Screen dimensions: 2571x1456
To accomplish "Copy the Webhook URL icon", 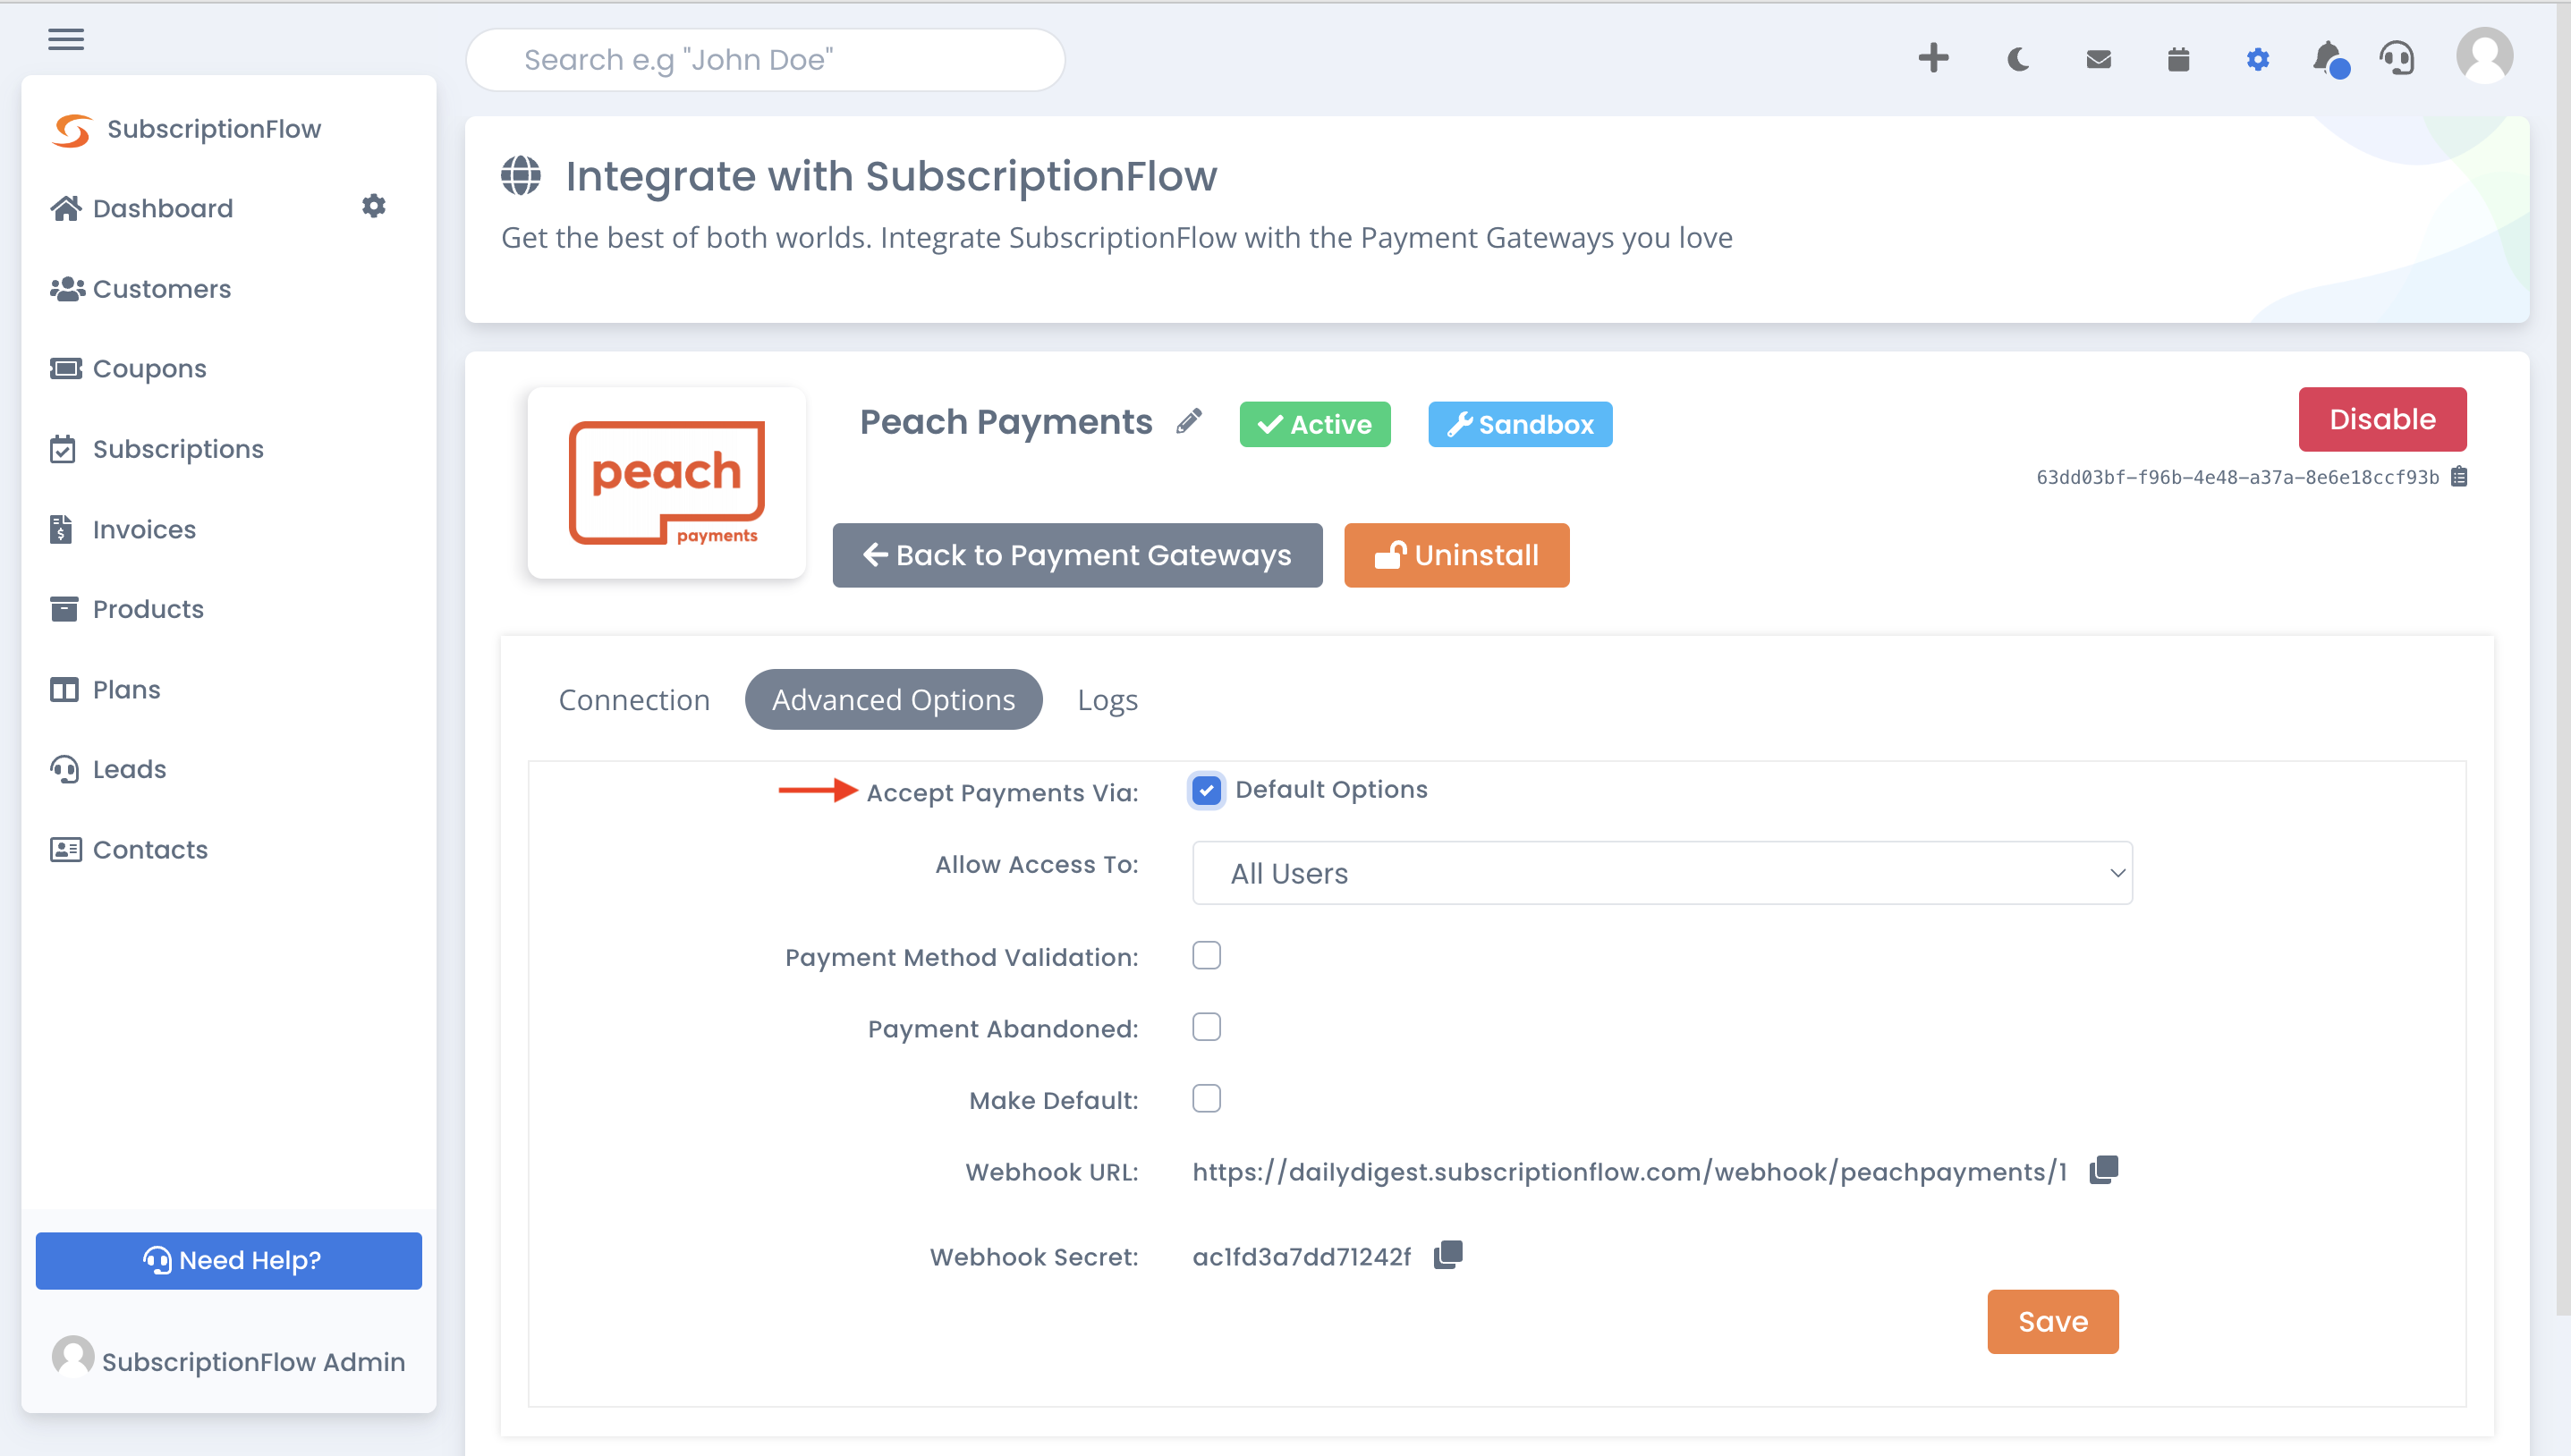I will pos(2103,1169).
